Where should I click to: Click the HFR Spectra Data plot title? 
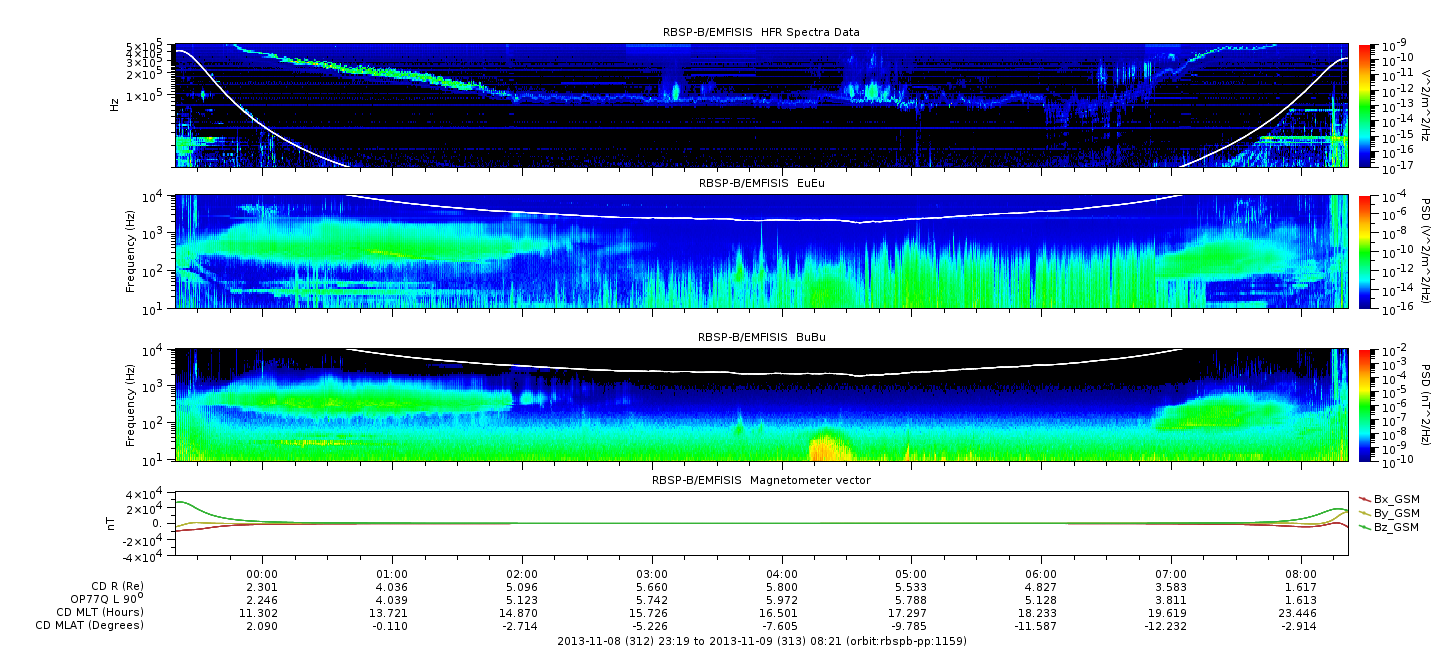pos(761,33)
